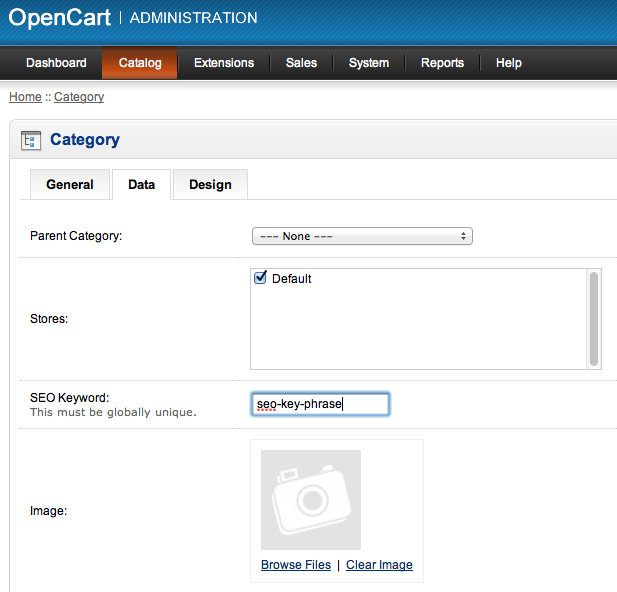Image resolution: width=617 pixels, height=592 pixels.
Task: Click the Clear Image link
Action: click(379, 565)
